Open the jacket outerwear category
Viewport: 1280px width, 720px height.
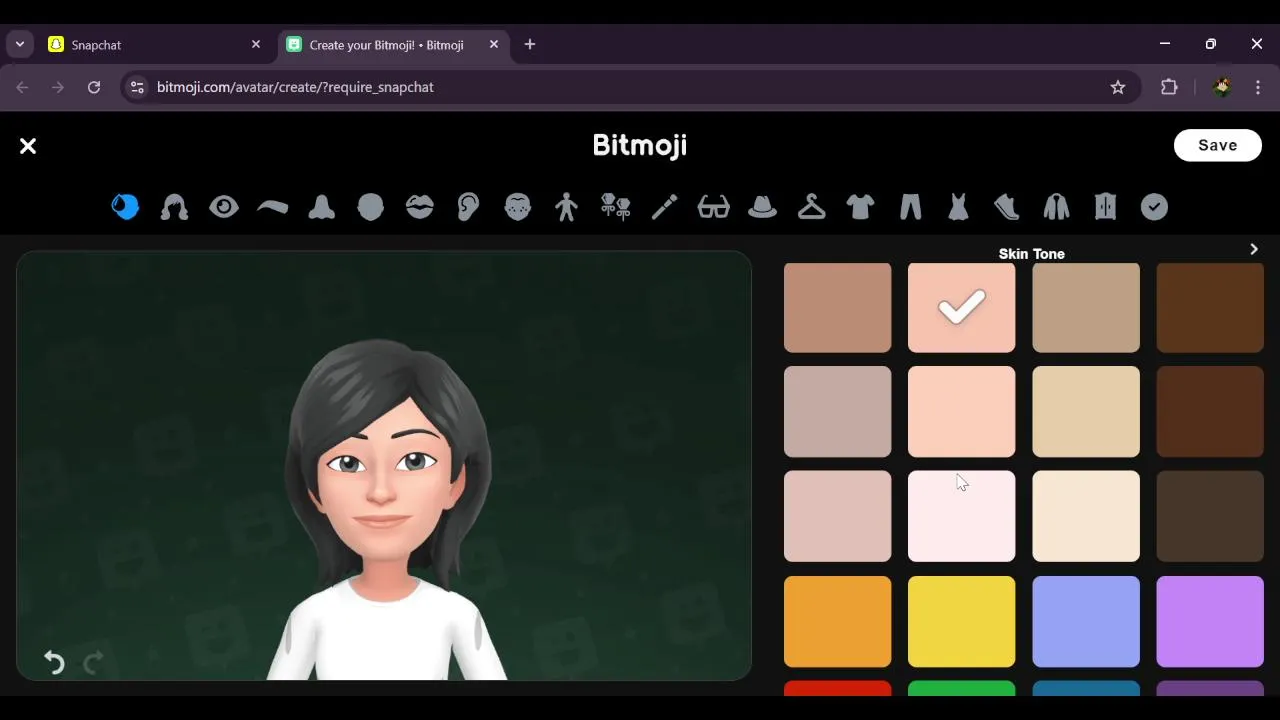1056,207
